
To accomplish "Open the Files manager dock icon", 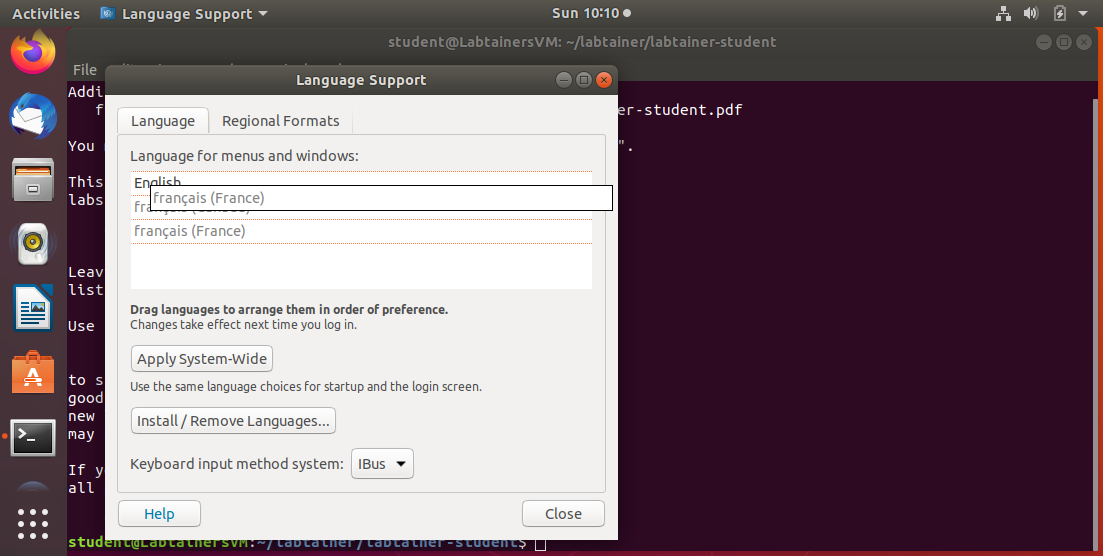I will click(33, 181).
